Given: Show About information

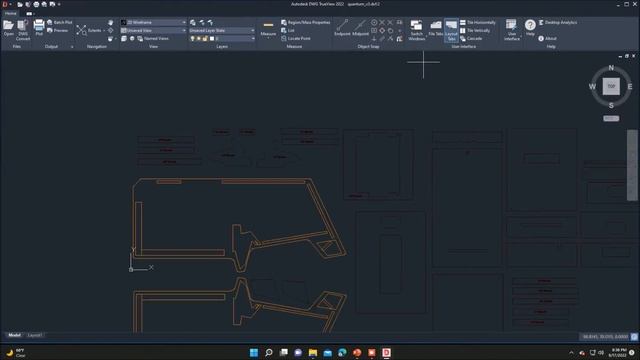Looking at the screenshot, I should tap(547, 38).
